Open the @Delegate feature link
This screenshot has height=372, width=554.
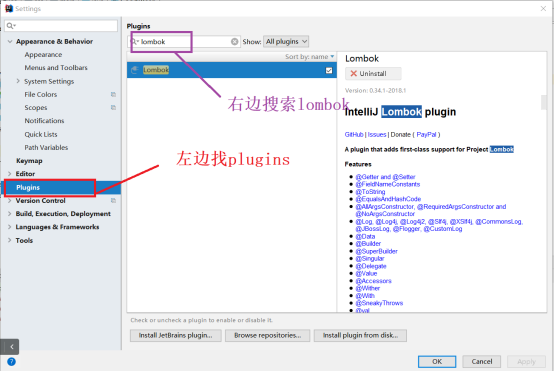click(371, 266)
